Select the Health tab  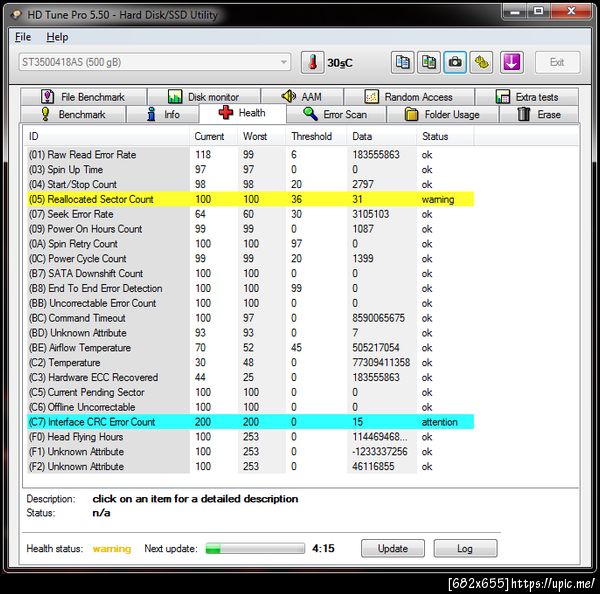[x=243, y=113]
